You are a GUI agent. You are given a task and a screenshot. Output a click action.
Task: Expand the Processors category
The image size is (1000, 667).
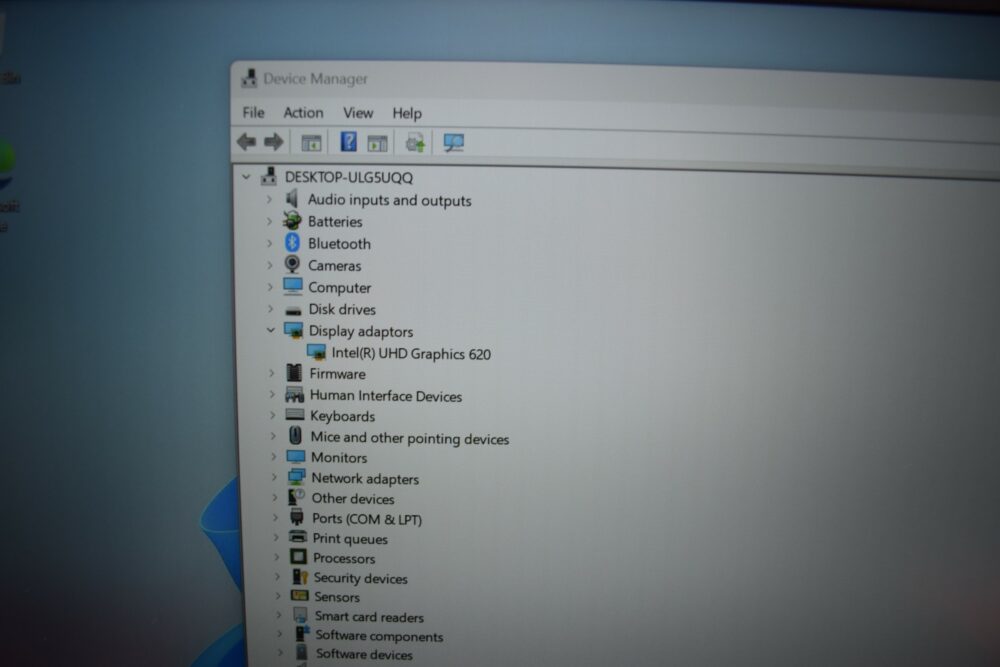(276, 557)
